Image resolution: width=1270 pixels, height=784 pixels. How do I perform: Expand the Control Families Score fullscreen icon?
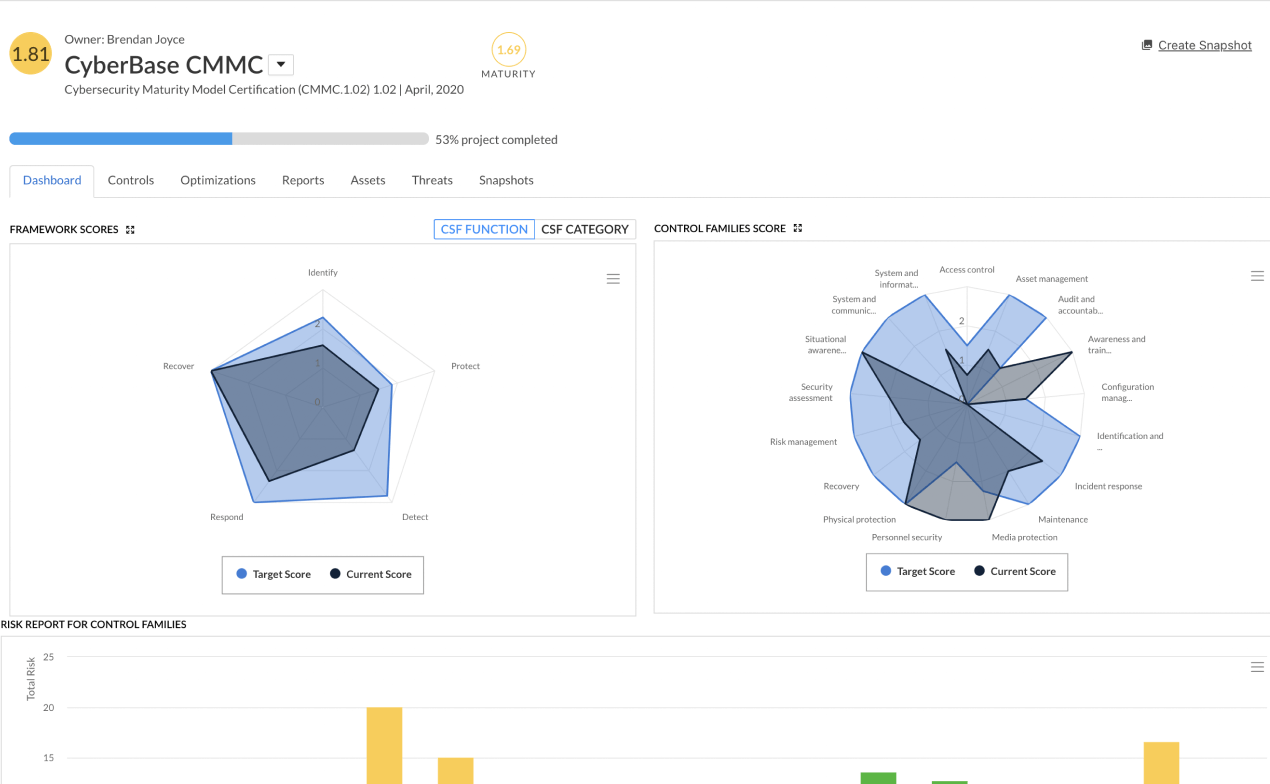(x=797, y=228)
